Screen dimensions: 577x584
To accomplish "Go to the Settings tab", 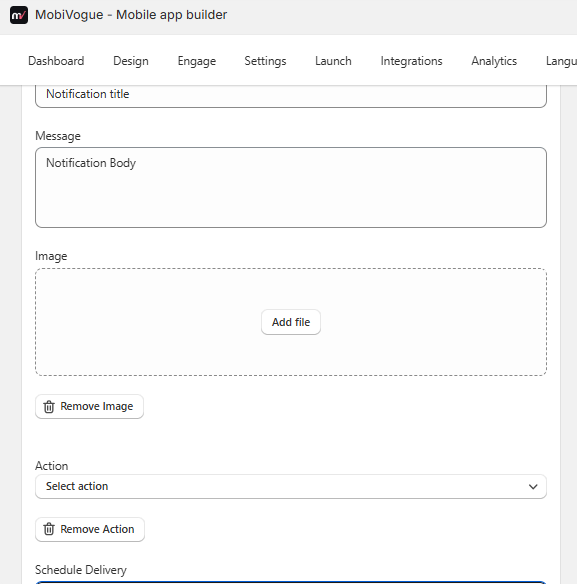I will coord(265,61).
